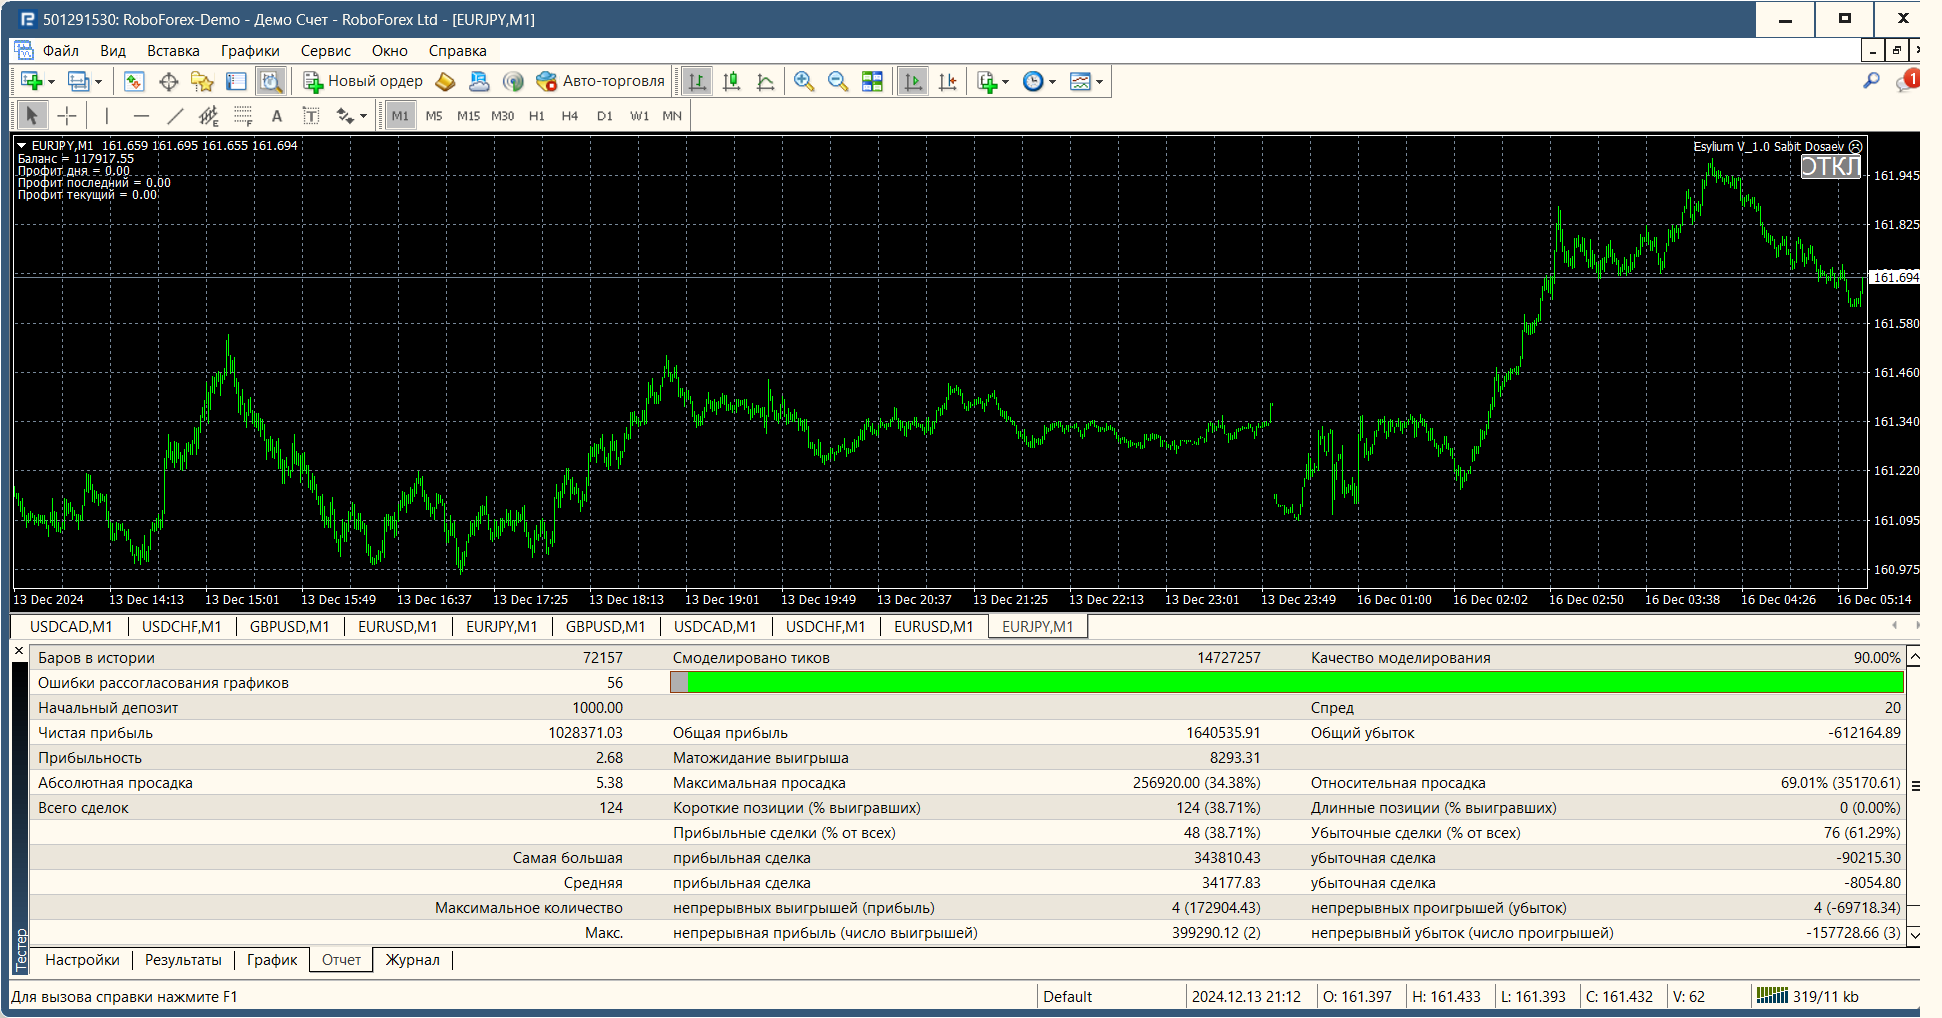Toggle chart shift

[x=947, y=82]
